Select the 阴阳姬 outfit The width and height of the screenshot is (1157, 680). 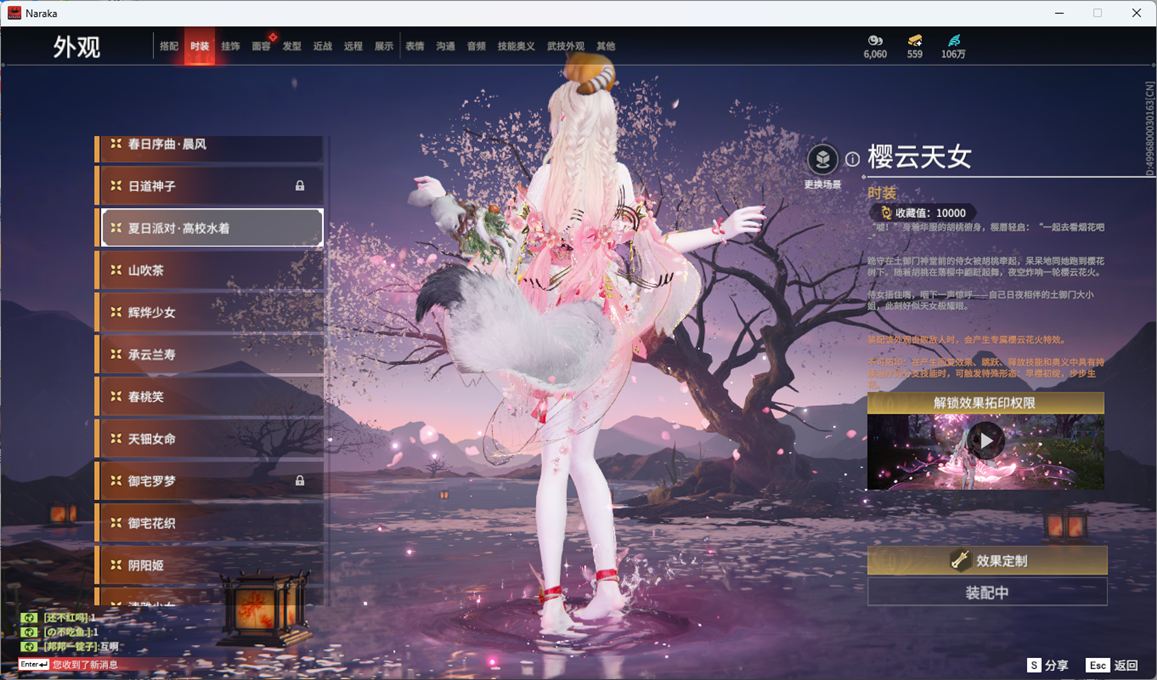tap(209, 564)
